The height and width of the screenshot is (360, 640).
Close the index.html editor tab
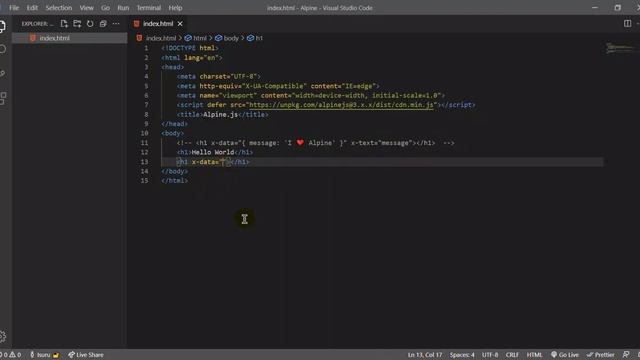[180, 24]
